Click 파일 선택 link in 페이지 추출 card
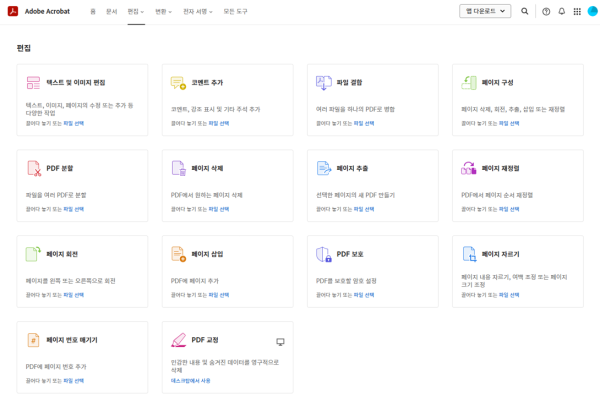The height and width of the screenshot is (396, 600). pos(364,209)
